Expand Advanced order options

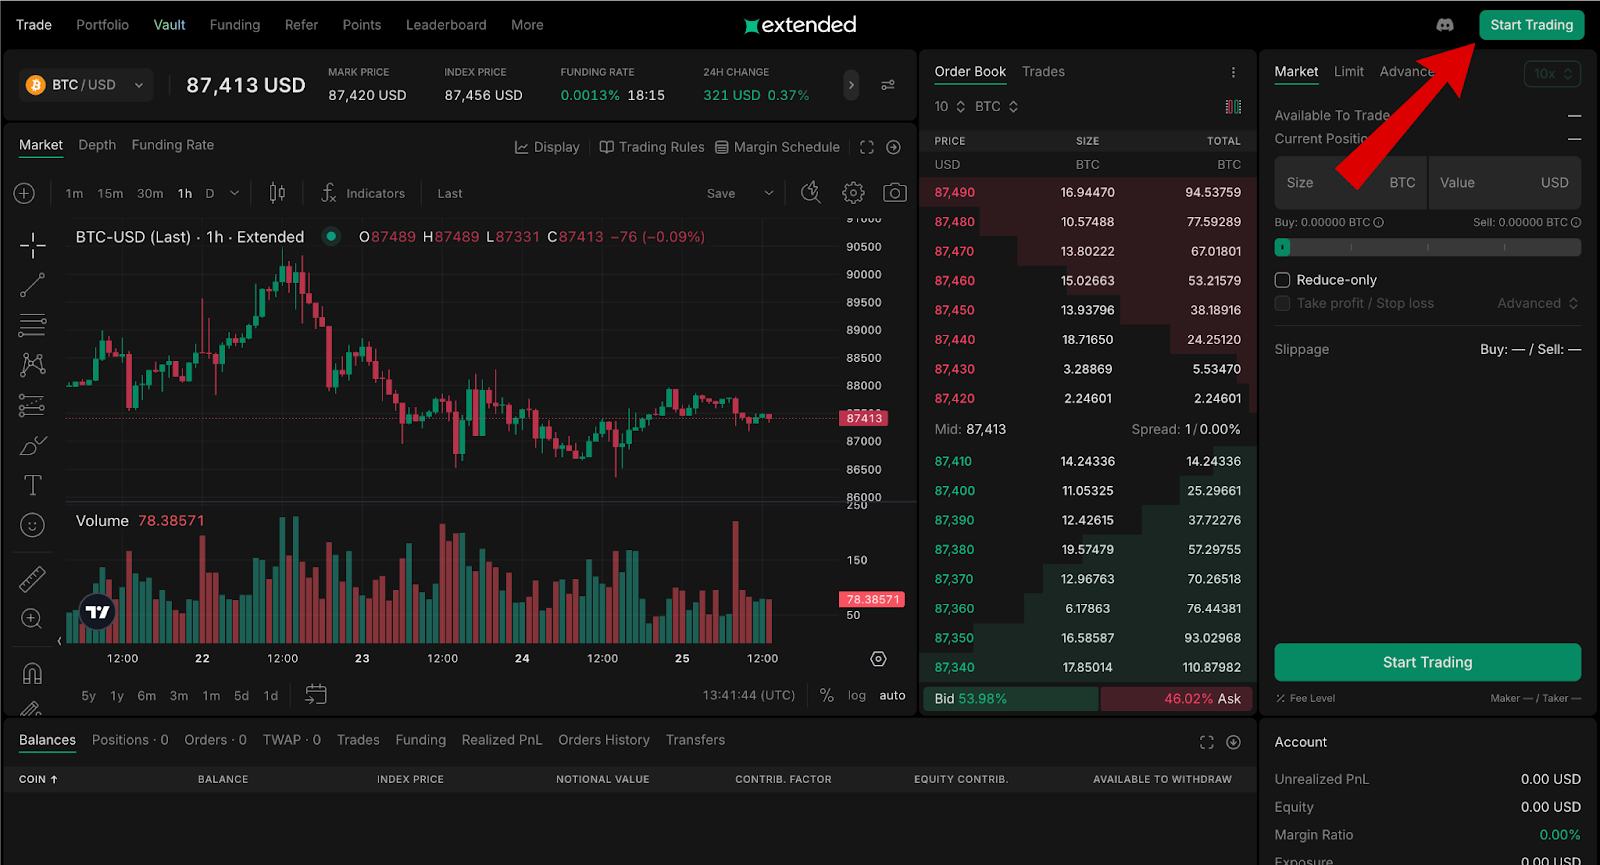pos(1538,303)
